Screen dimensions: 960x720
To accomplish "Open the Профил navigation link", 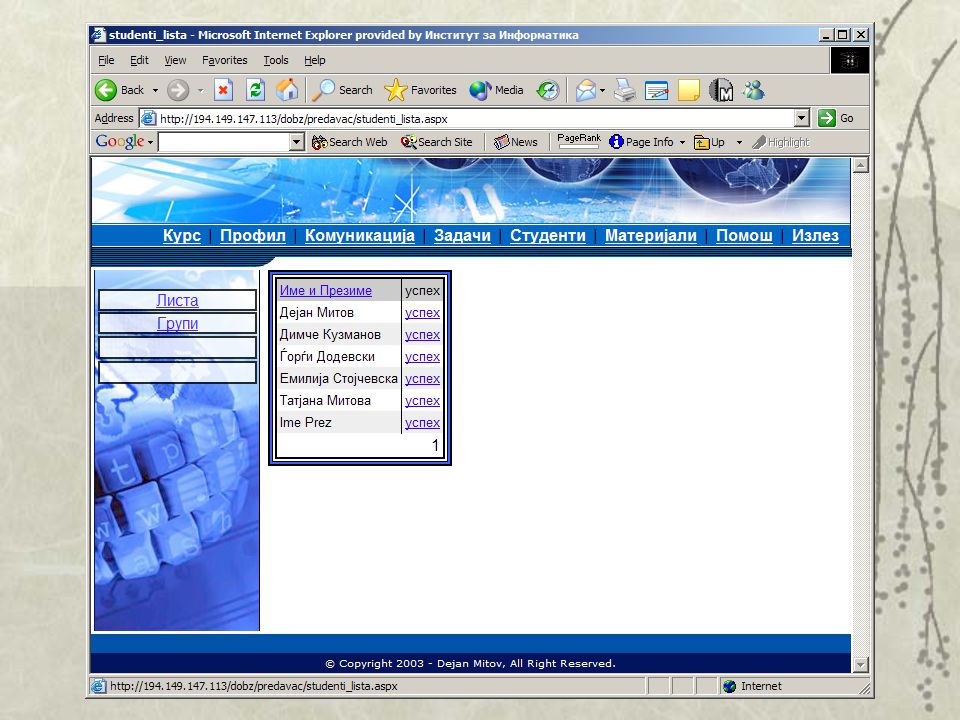I will (253, 236).
